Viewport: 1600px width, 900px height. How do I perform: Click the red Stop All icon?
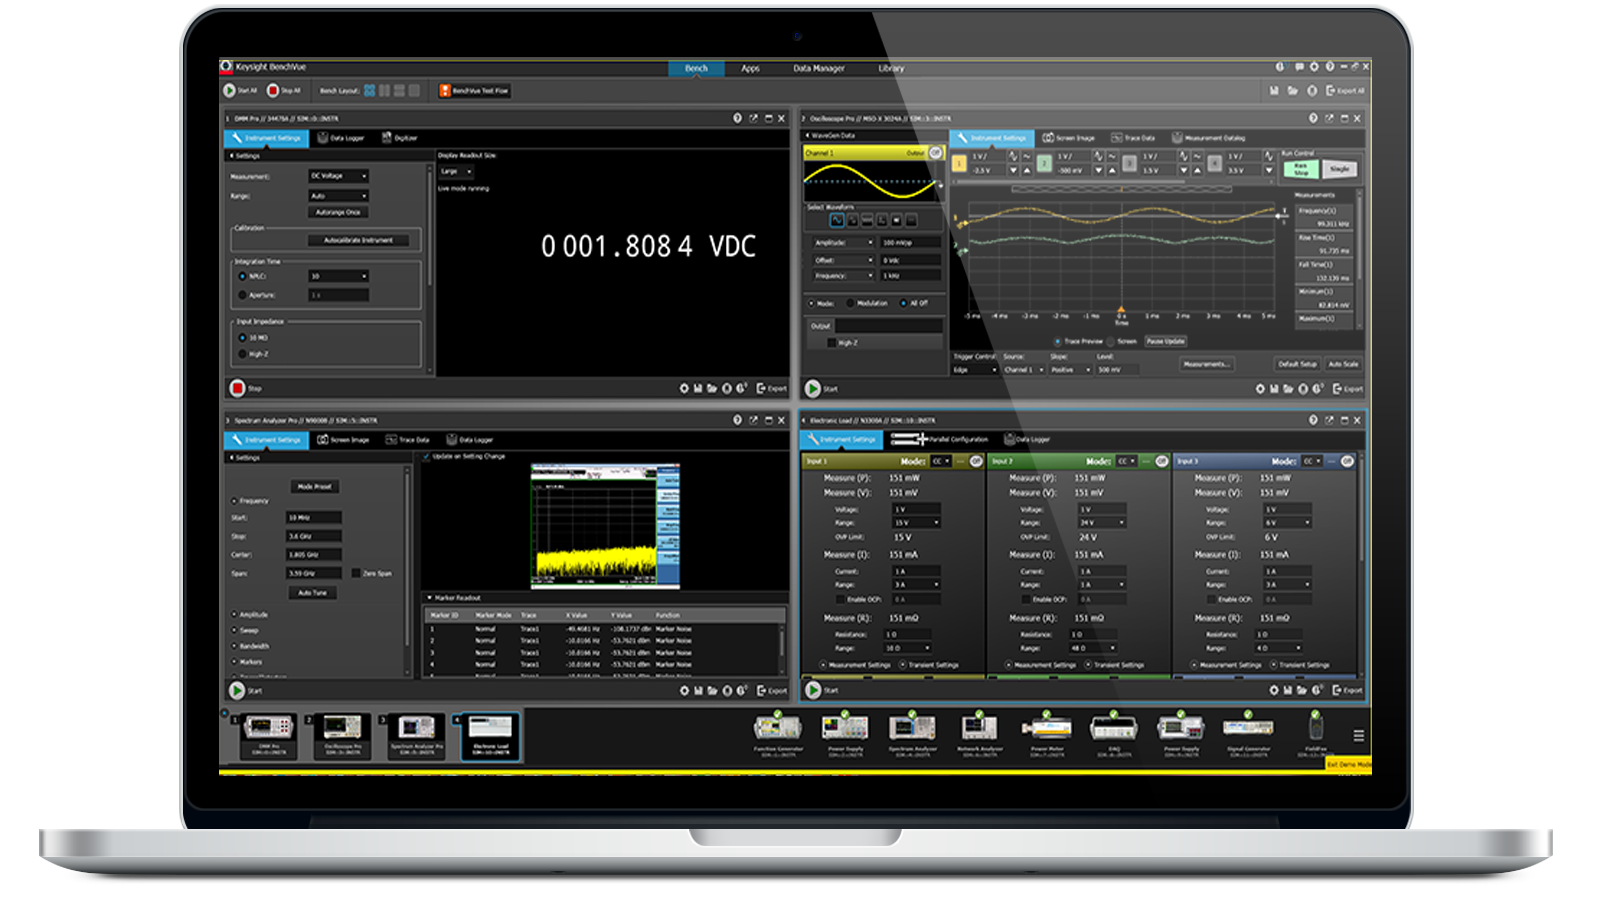(x=273, y=89)
